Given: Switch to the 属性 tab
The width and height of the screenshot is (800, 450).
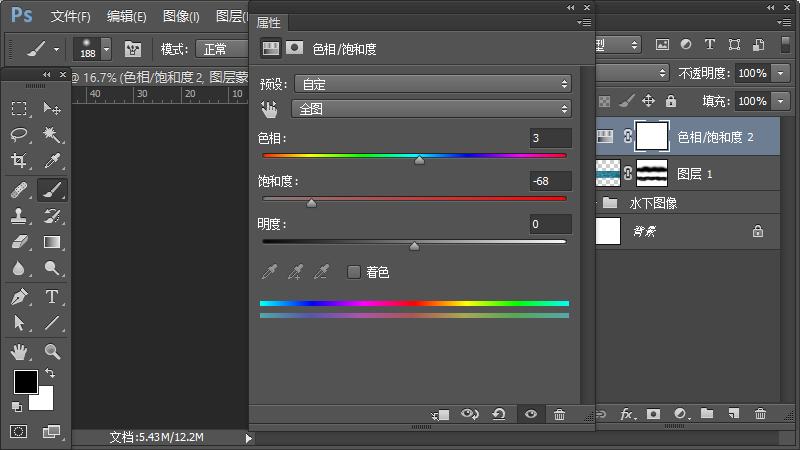Looking at the screenshot, I should tap(268, 22).
